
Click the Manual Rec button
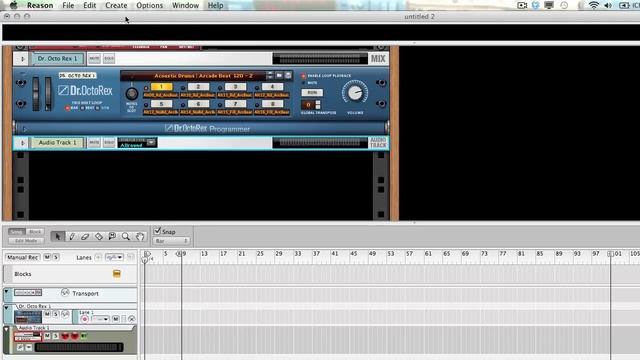[x=23, y=257]
